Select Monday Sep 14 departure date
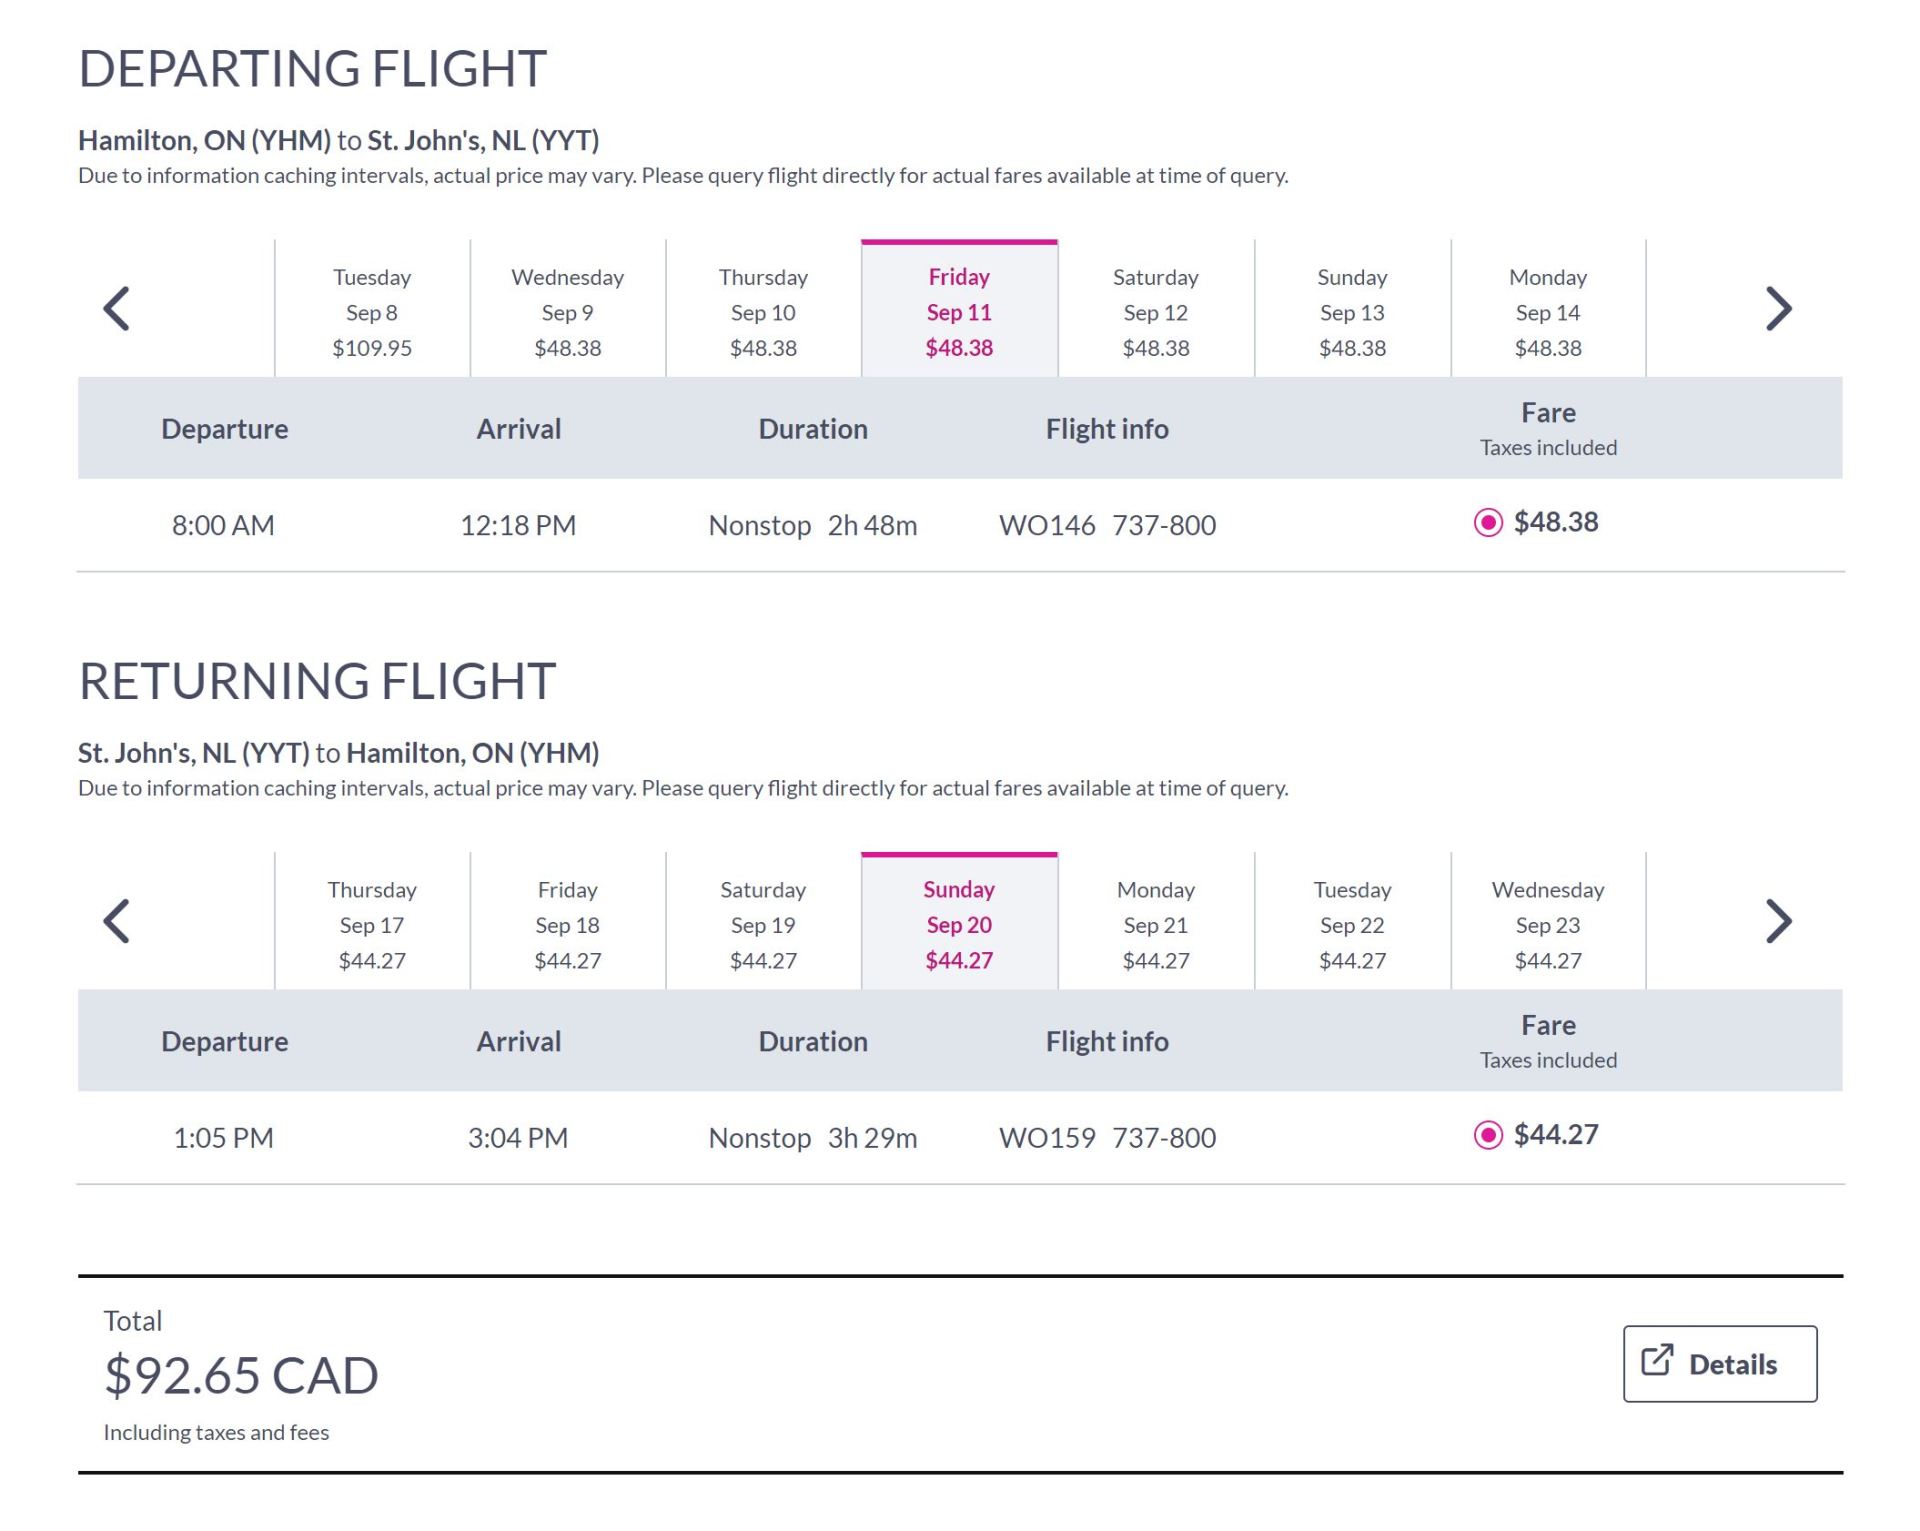 coord(1549,310)
